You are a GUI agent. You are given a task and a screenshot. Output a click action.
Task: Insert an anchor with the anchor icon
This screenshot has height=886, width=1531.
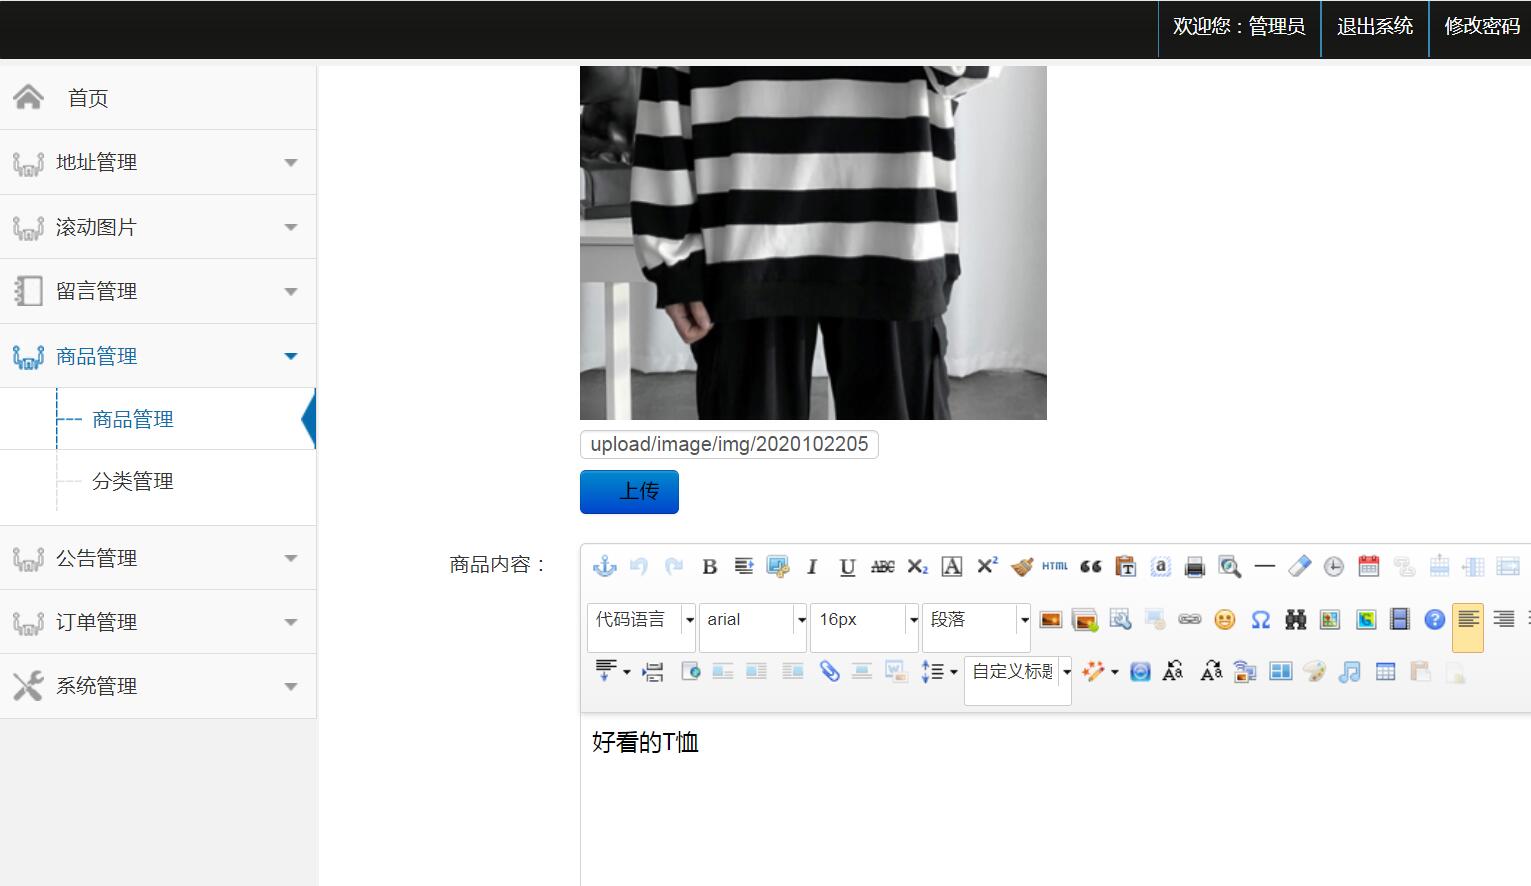(605, 566)
